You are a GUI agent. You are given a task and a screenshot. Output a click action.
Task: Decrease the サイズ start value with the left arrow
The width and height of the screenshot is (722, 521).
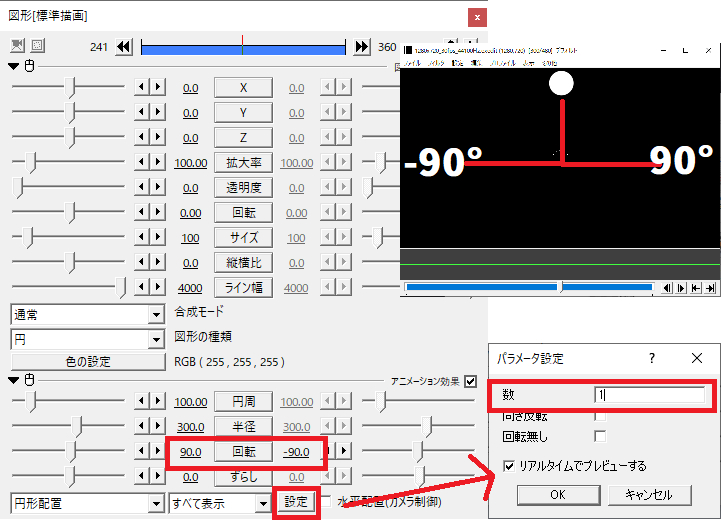pyautogui.click(x=141, y=237)
